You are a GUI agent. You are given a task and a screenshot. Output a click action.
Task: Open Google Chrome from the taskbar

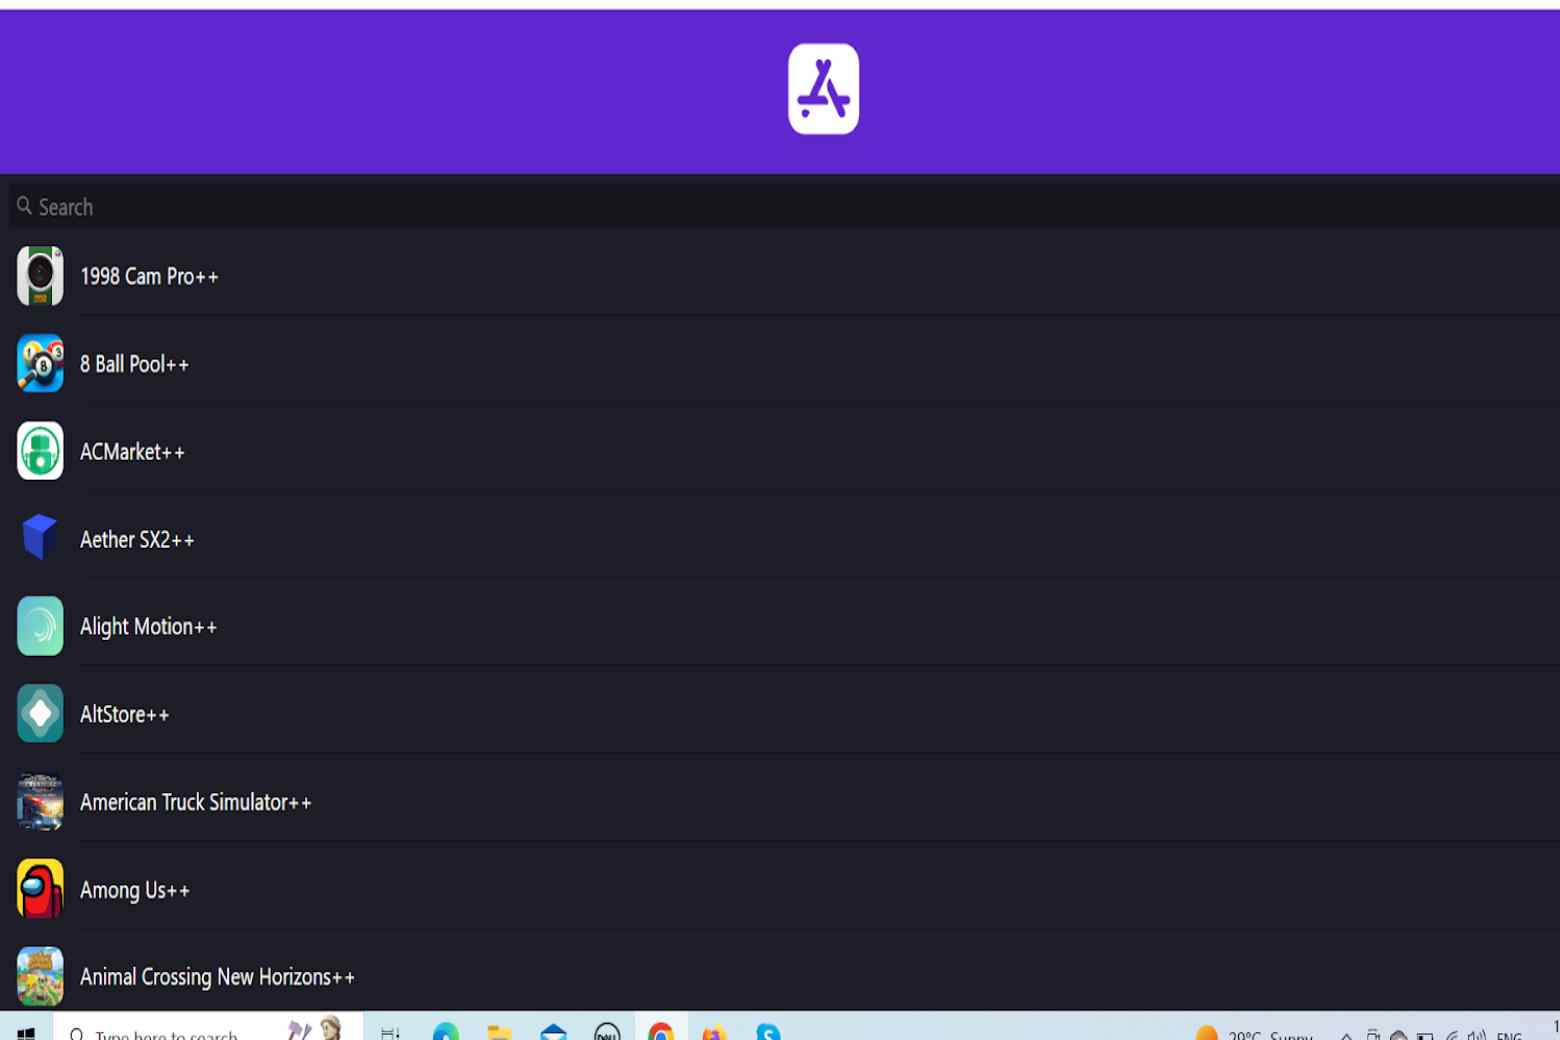click(661, 1031)
